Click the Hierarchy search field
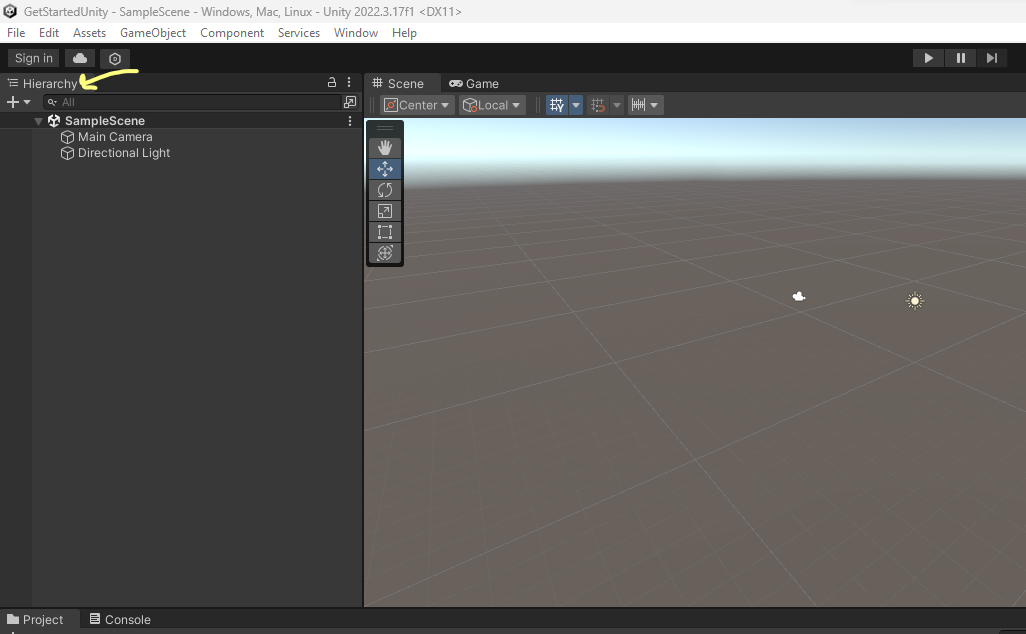Viewport: 1026px width, 634px height. click(x=192, y=102)
